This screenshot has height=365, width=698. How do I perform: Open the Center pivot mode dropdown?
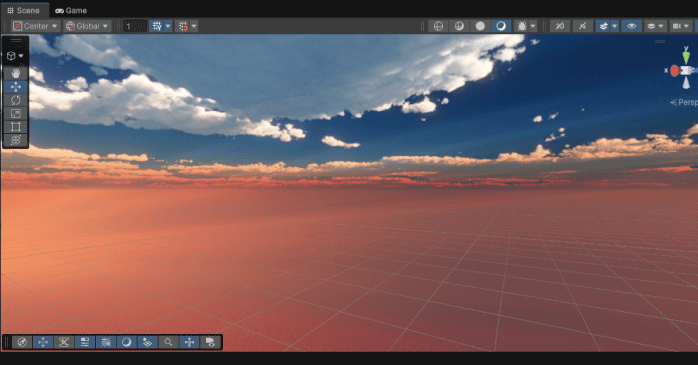pyautogui.click(x=35, y=26)
